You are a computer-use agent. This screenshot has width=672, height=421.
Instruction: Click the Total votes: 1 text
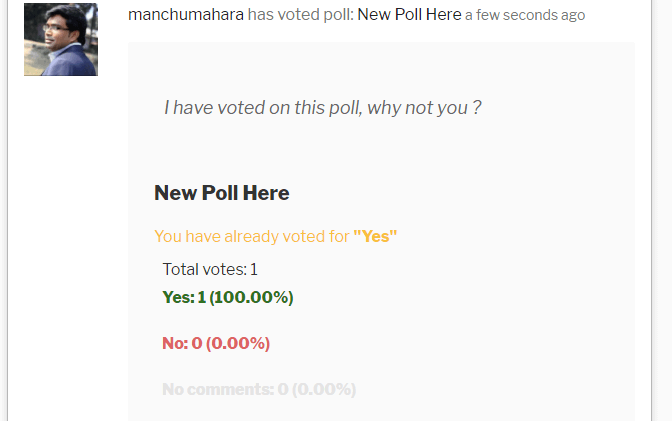click(x=210, y=269)
